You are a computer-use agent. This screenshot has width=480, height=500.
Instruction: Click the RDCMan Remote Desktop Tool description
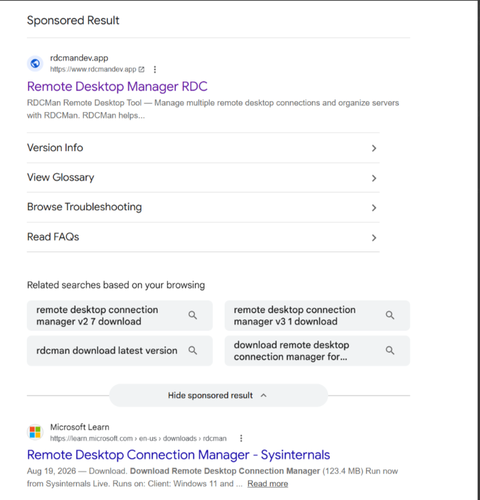[x=213, y=109]
